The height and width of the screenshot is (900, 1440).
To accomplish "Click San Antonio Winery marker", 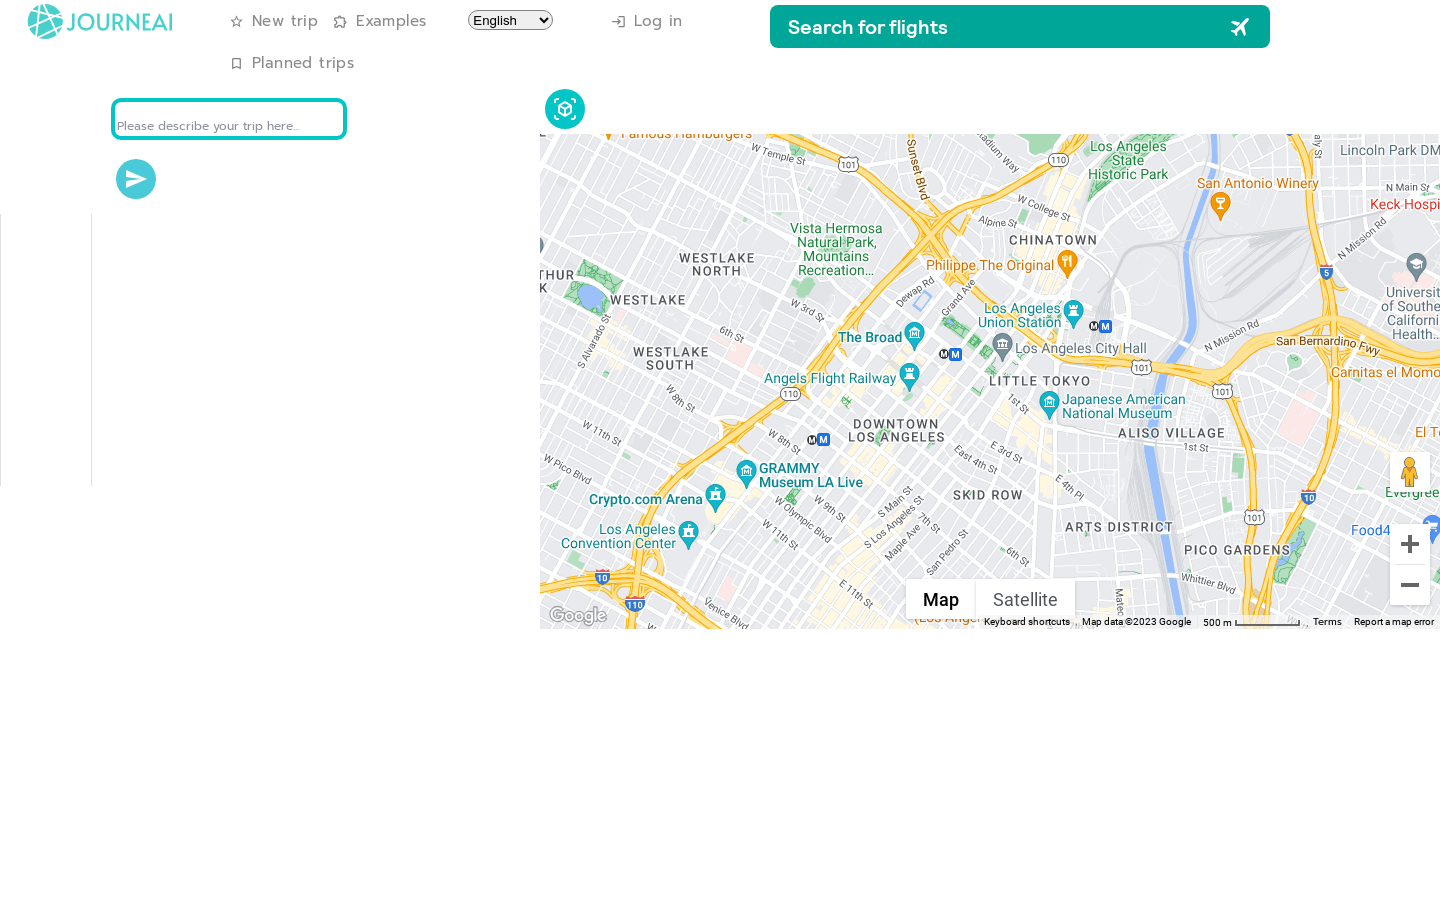I will point(1219,205).
